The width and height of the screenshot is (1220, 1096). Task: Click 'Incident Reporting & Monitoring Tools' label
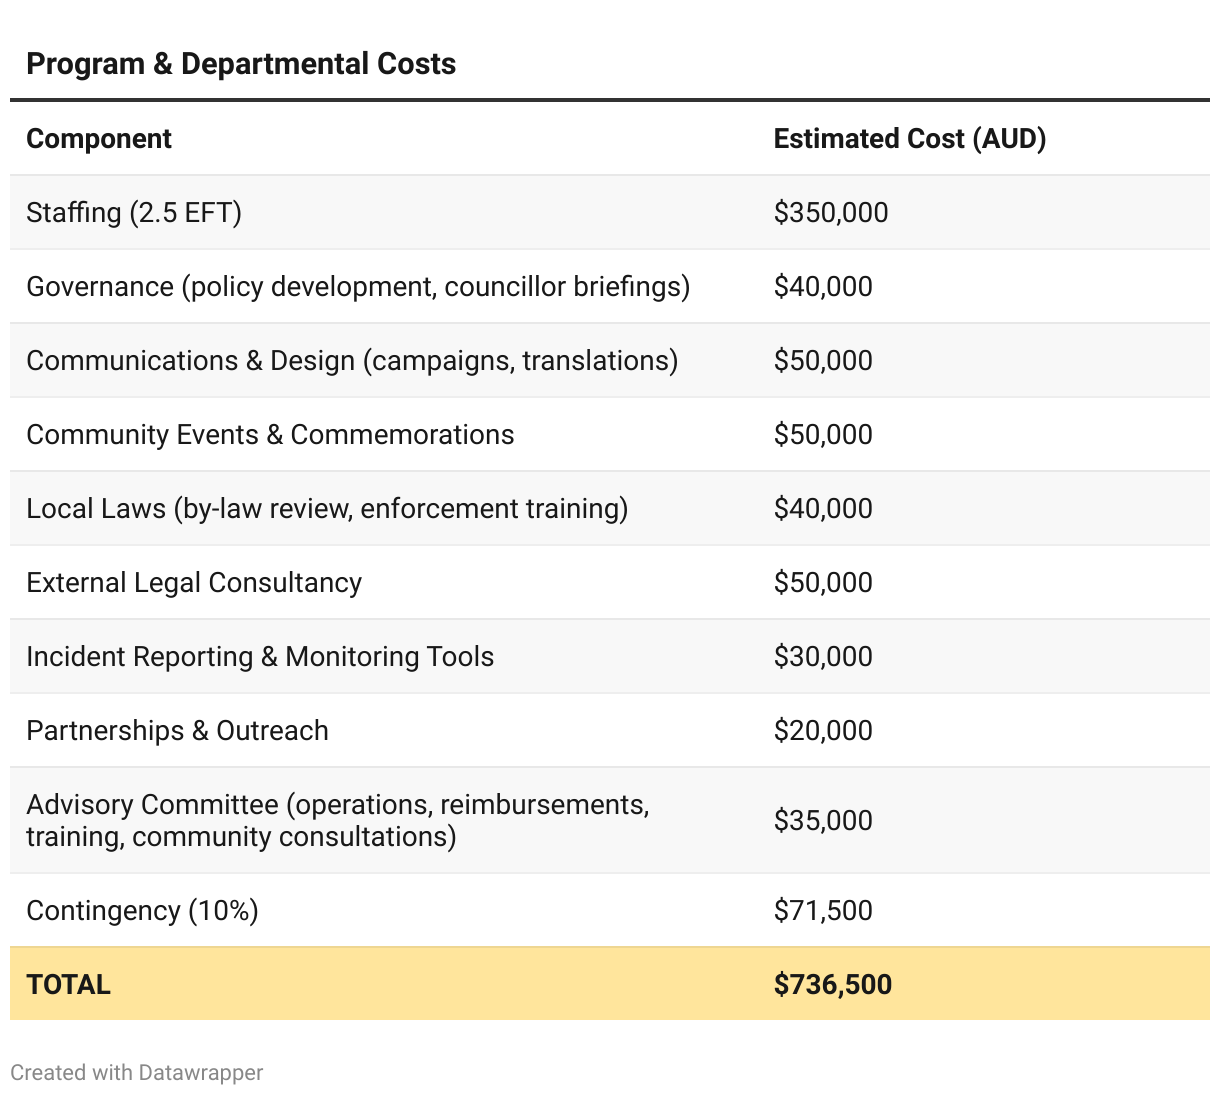click(x=260, y=657)
